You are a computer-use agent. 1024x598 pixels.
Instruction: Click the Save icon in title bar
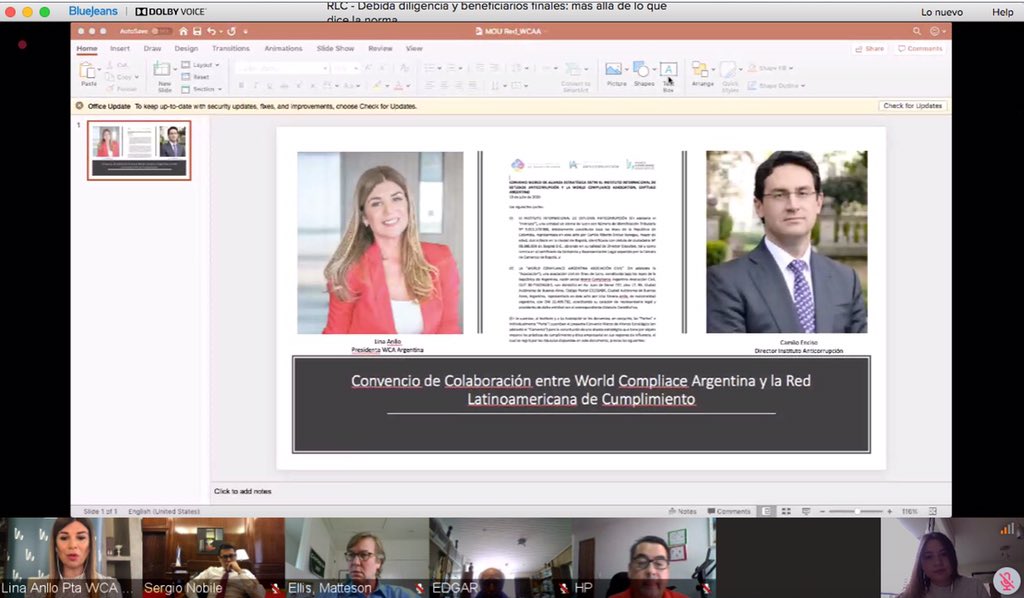point(197,31)
